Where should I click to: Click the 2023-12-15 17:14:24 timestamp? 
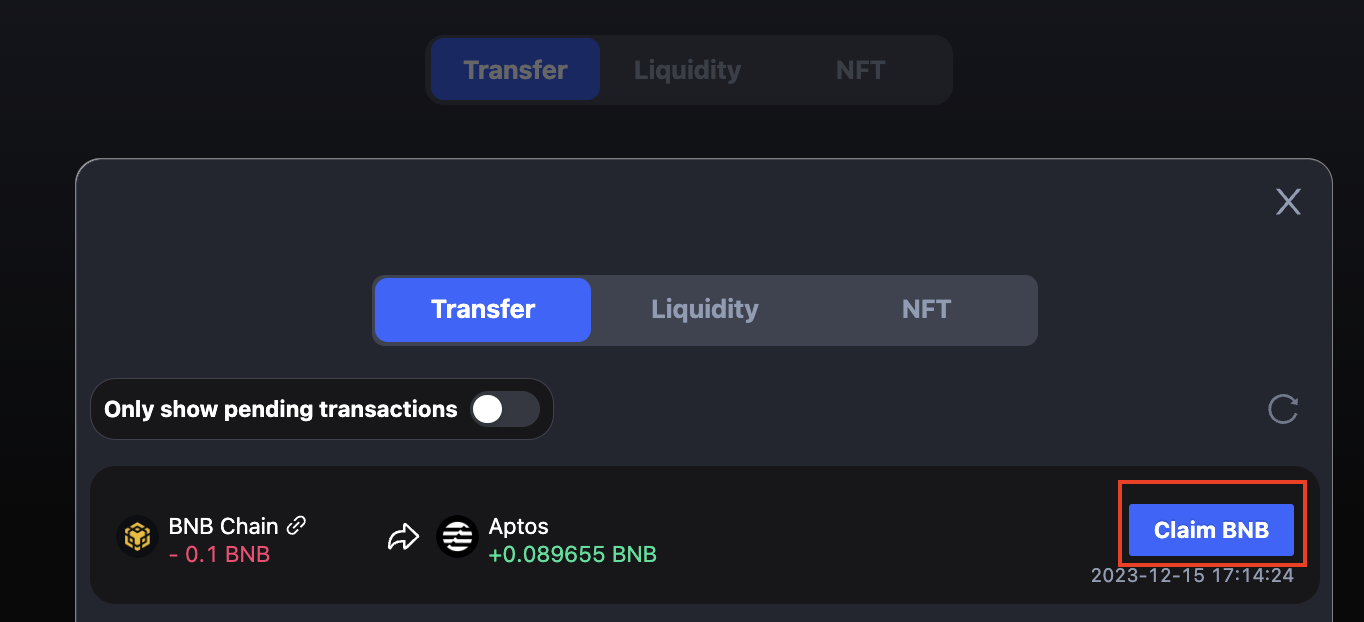(x=1192, y=576)
